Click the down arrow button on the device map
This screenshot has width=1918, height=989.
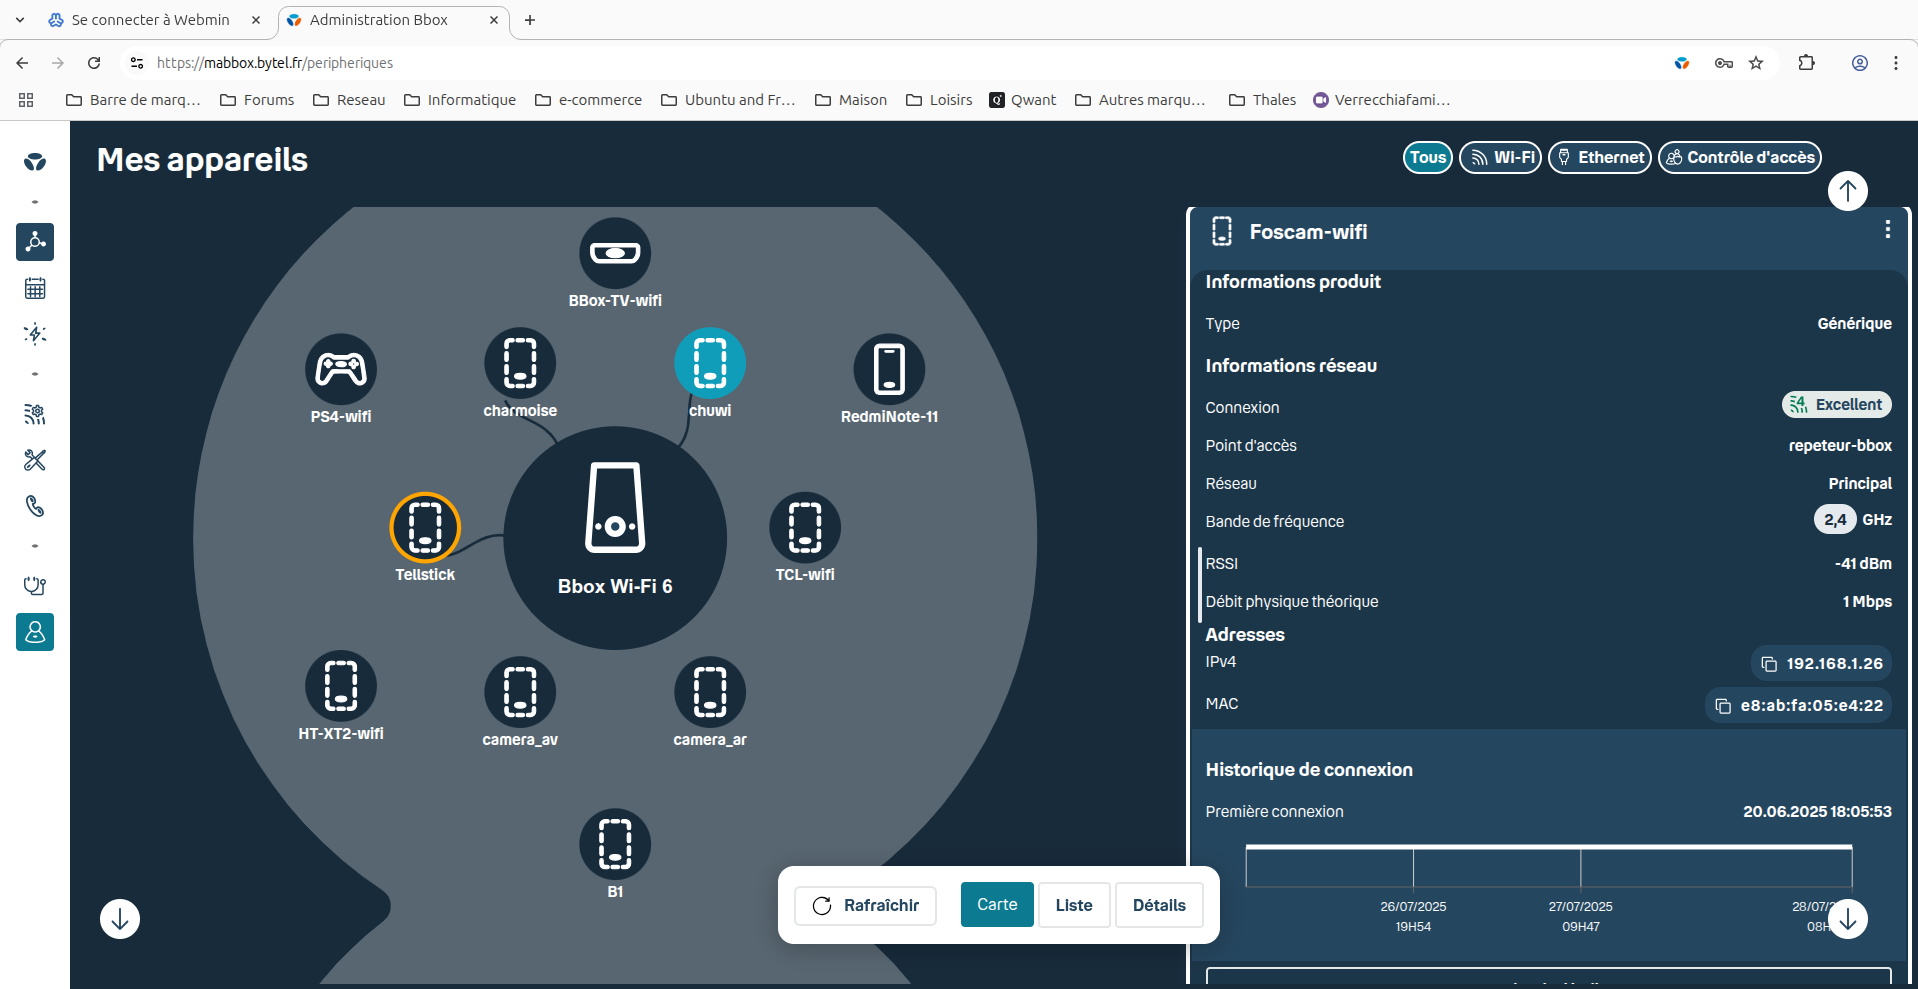(x=120, y=919)
